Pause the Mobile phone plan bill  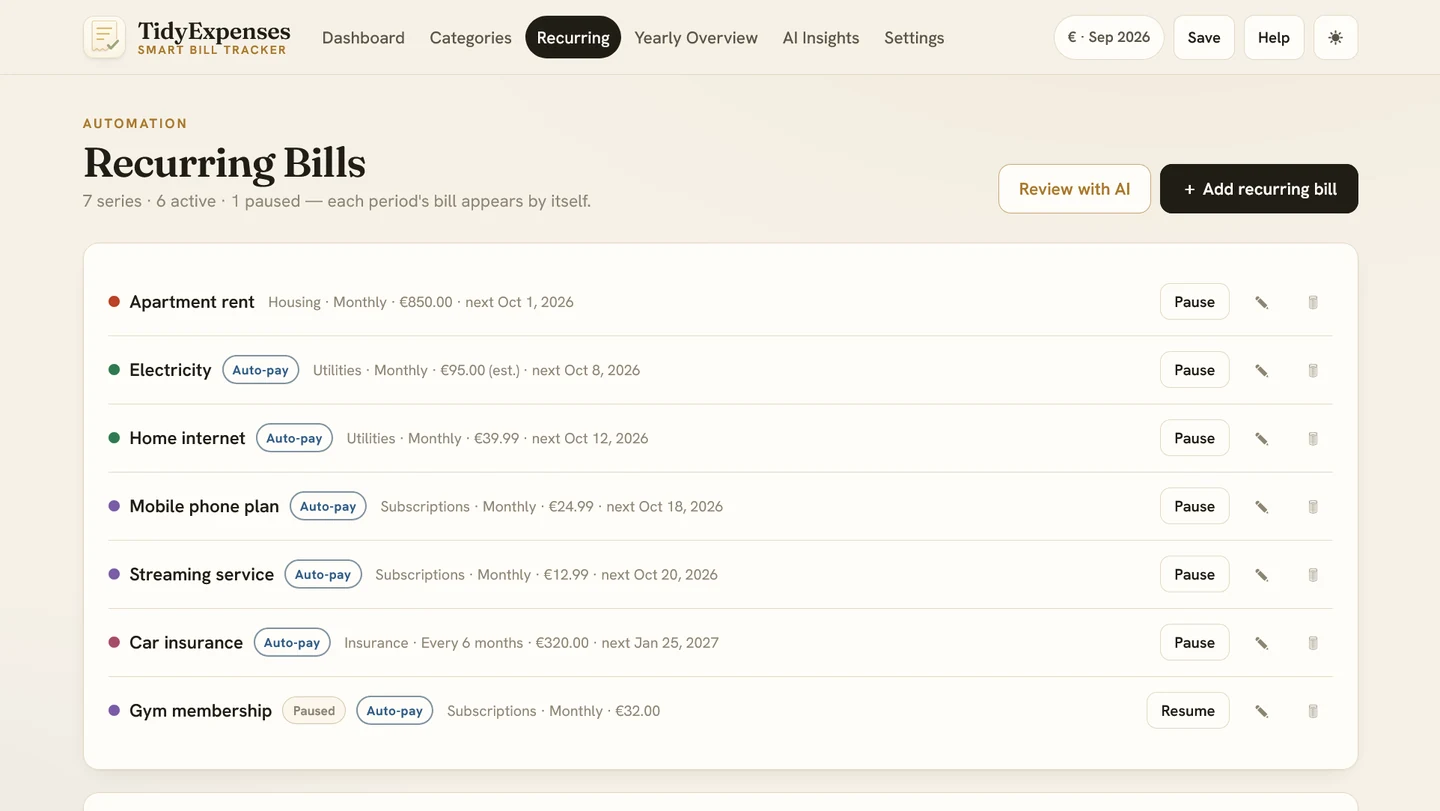coord(1194,506)
